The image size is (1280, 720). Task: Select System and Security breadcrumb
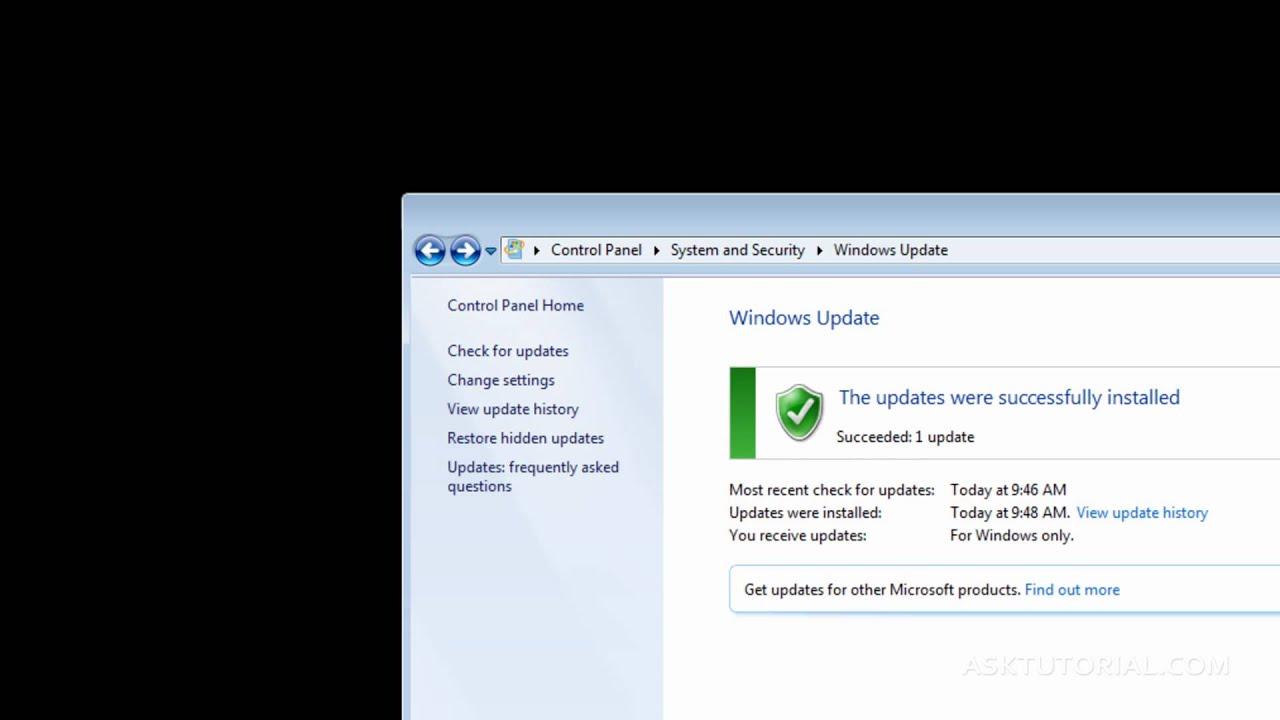(x=737, y=250)
